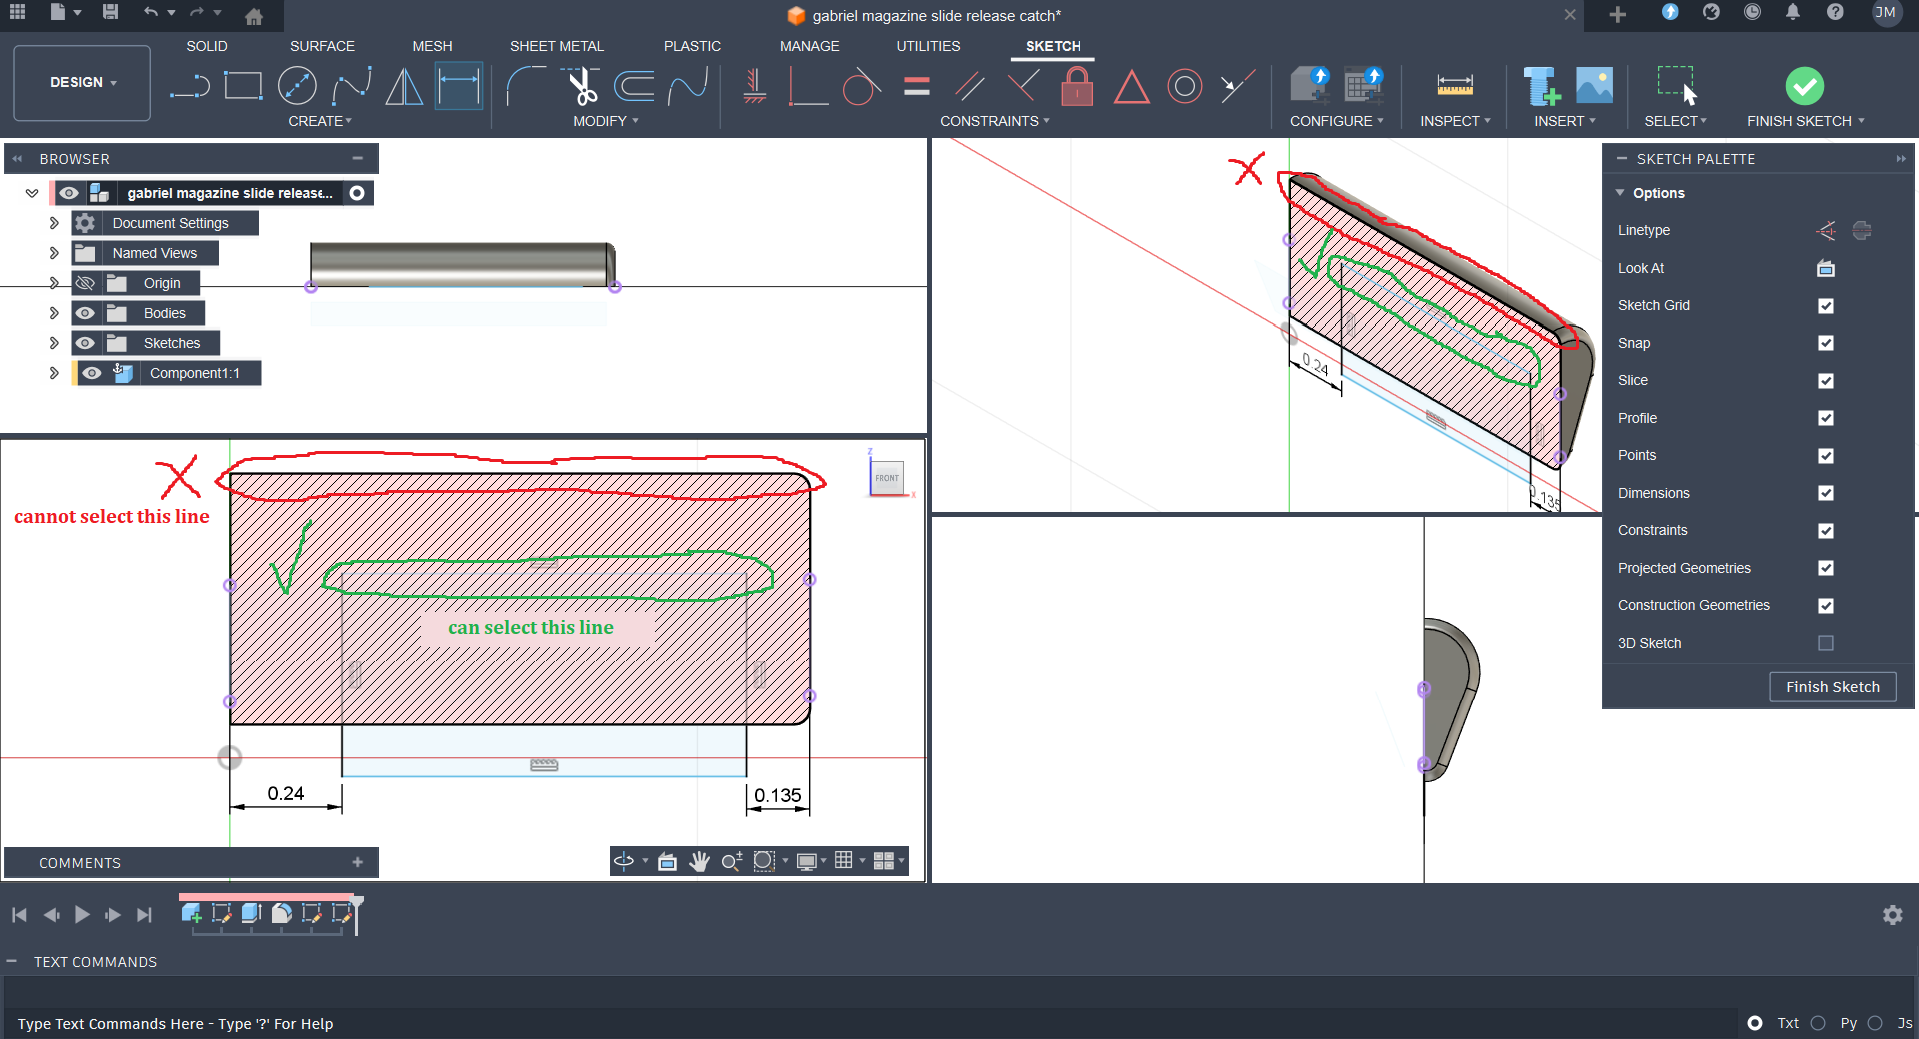Apply the Tangent constraint
Viewport: 1919px width, 1039px height.
pos(861,86)
